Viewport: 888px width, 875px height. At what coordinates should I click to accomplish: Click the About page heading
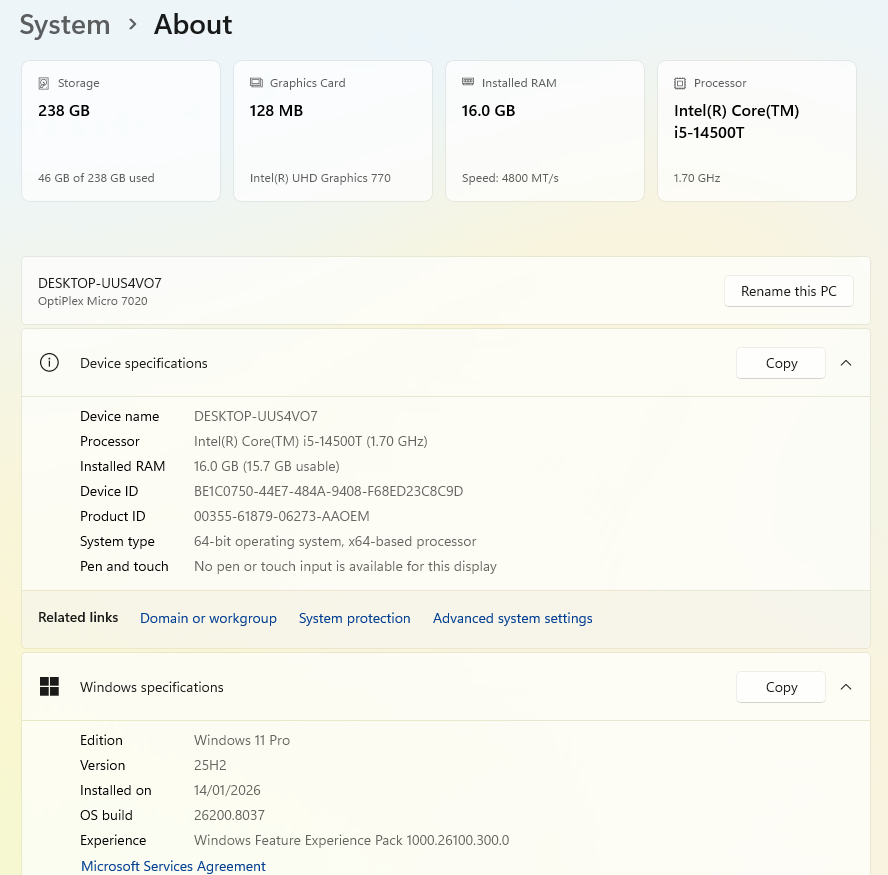pos(193,25)
